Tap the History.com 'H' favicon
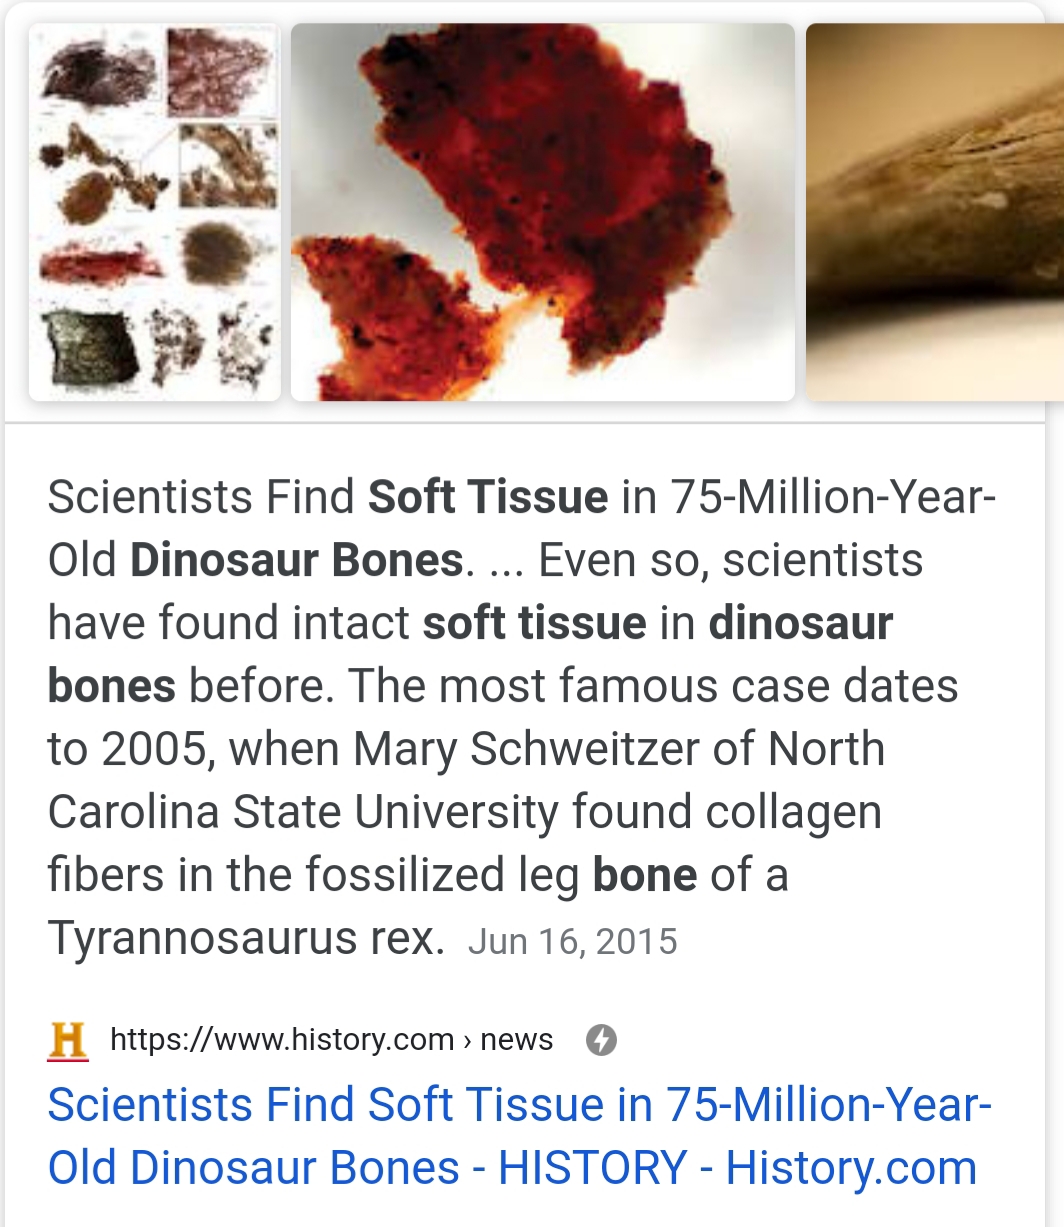The width and height of the screenshot is (1064, 1227). pos(68,1041)
